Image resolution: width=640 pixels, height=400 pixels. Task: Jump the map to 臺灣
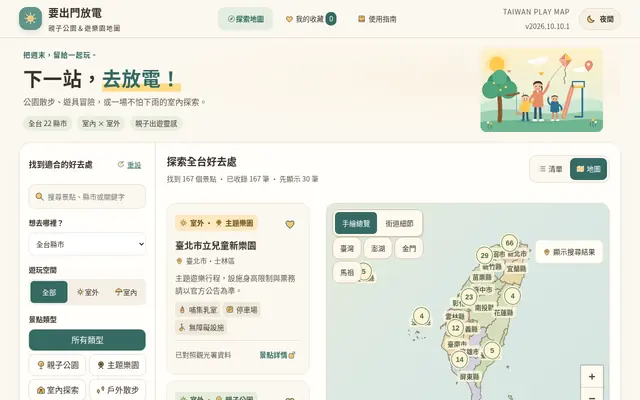[x=347, y=248]
